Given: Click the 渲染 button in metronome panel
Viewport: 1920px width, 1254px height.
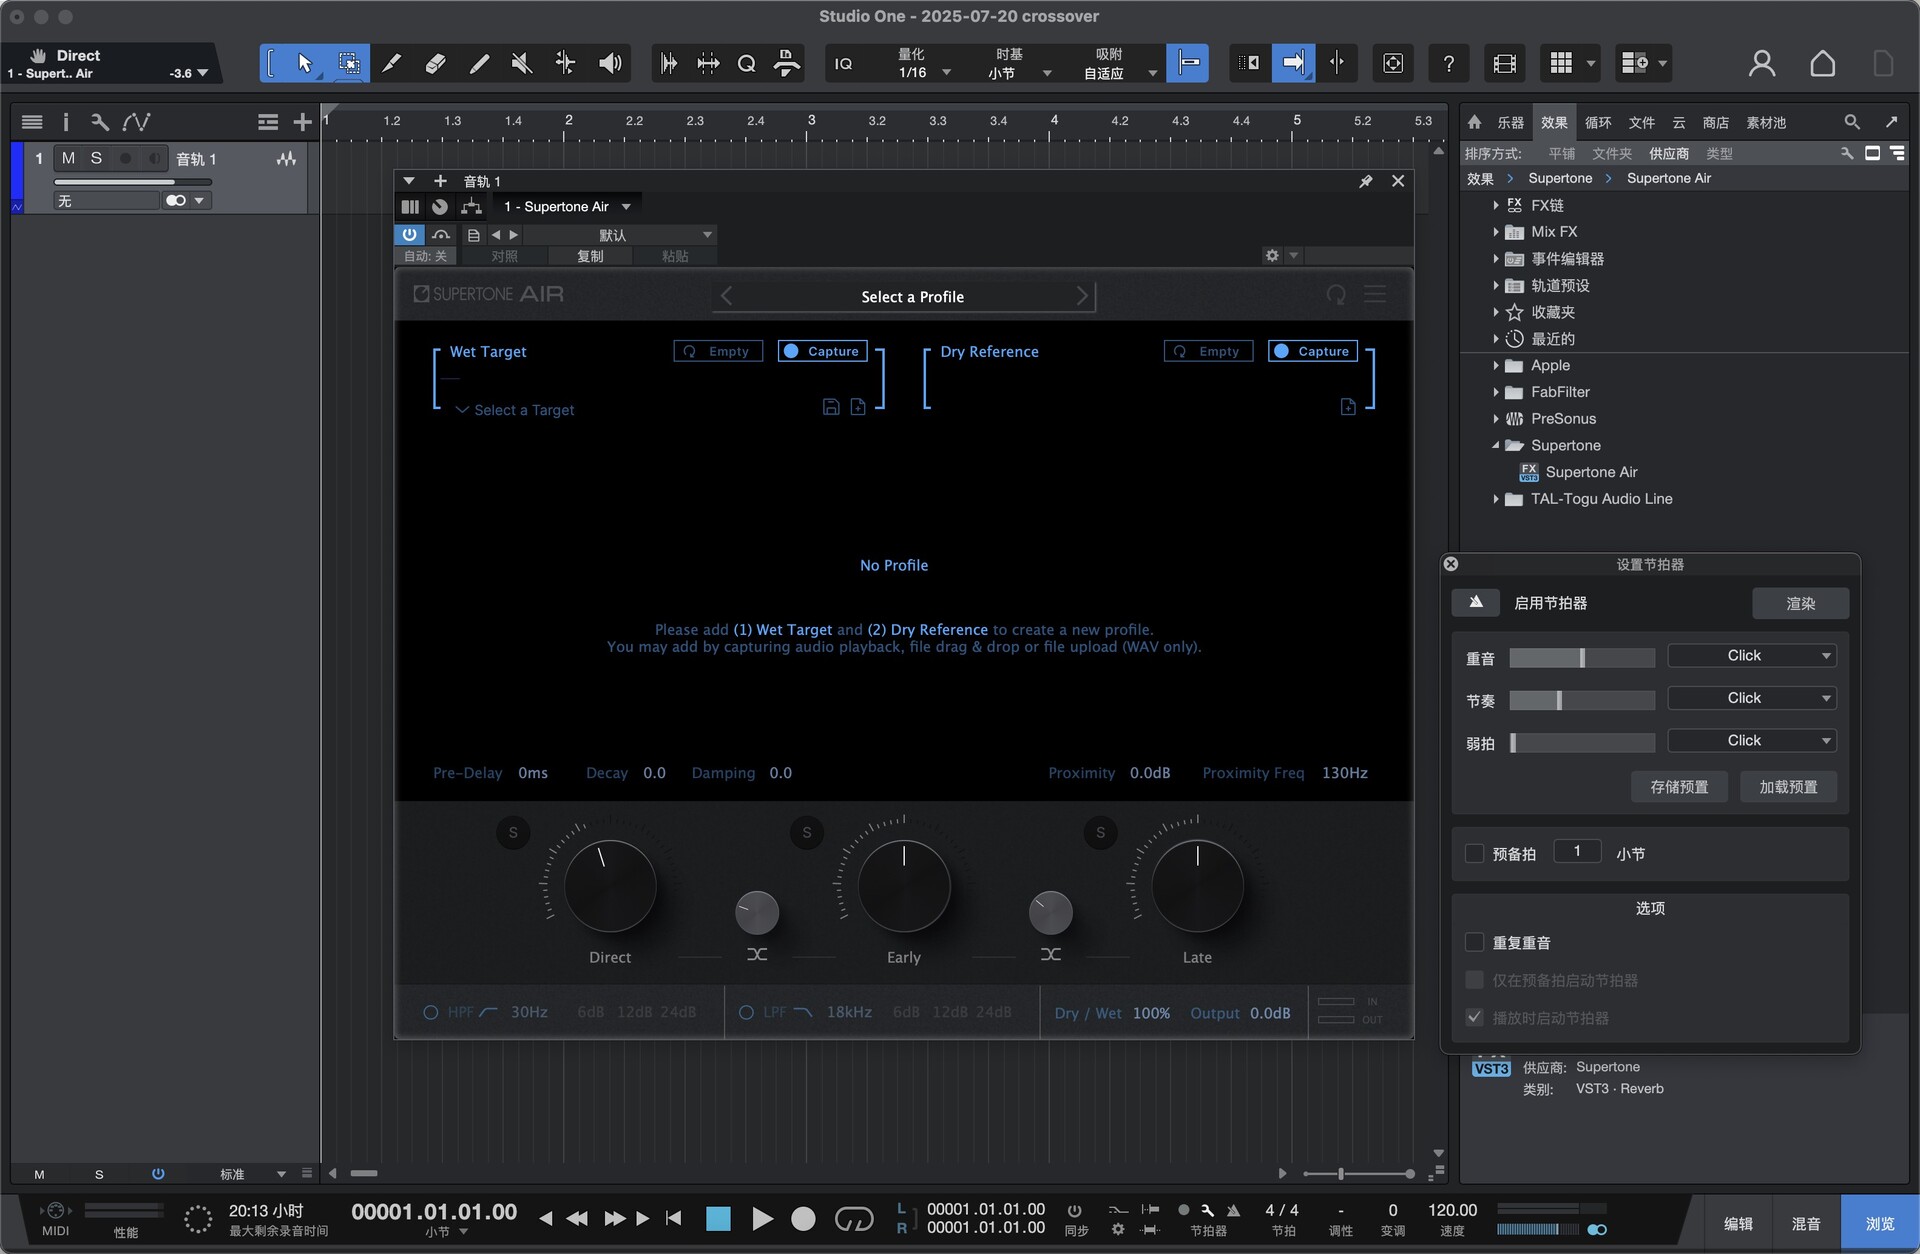Looking at the screenshot, I should tap(1800, 603).
